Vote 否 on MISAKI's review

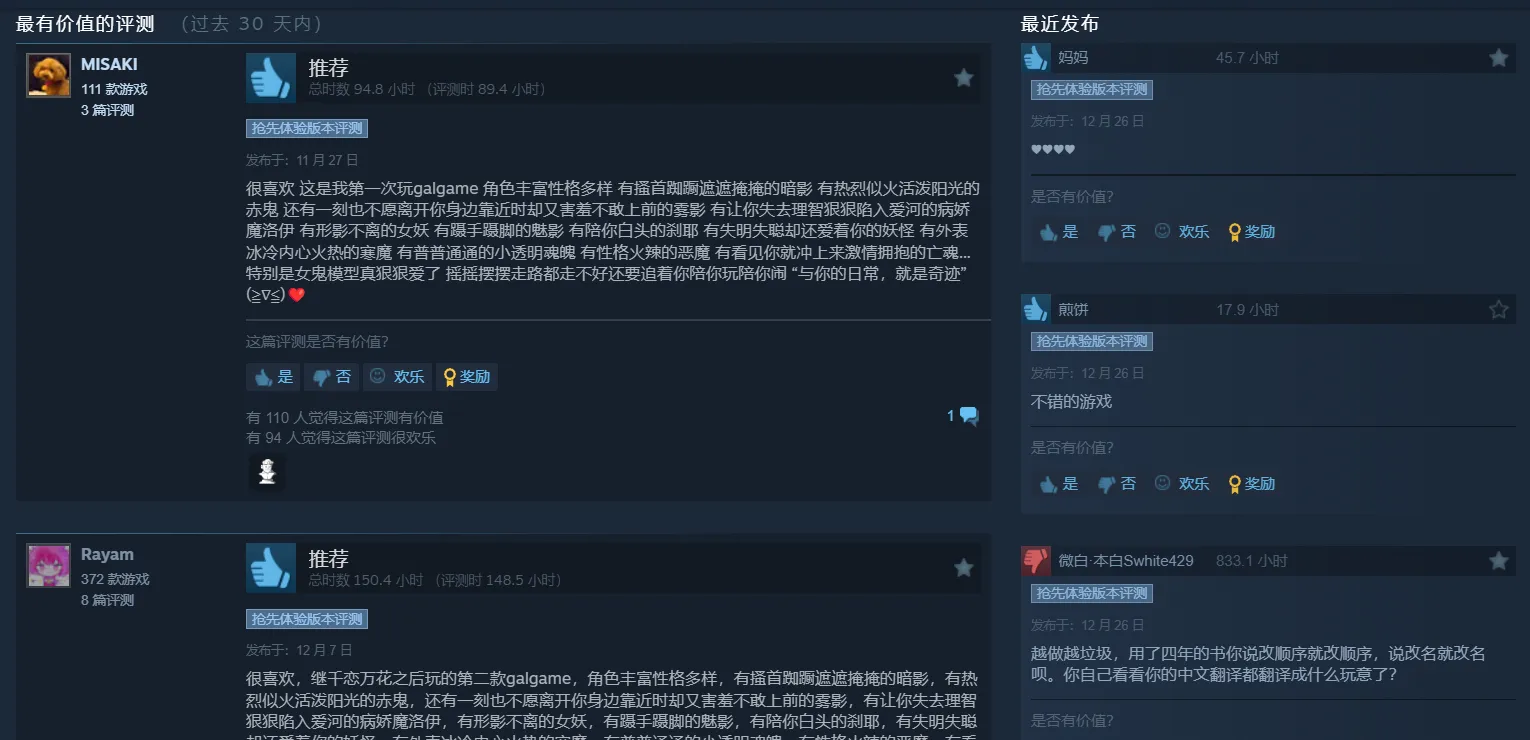(x=332, y=377)
